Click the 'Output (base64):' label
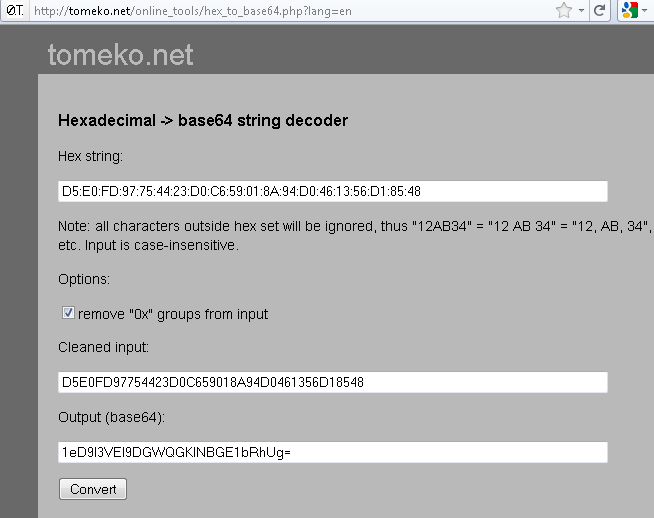 click(111, 417)
